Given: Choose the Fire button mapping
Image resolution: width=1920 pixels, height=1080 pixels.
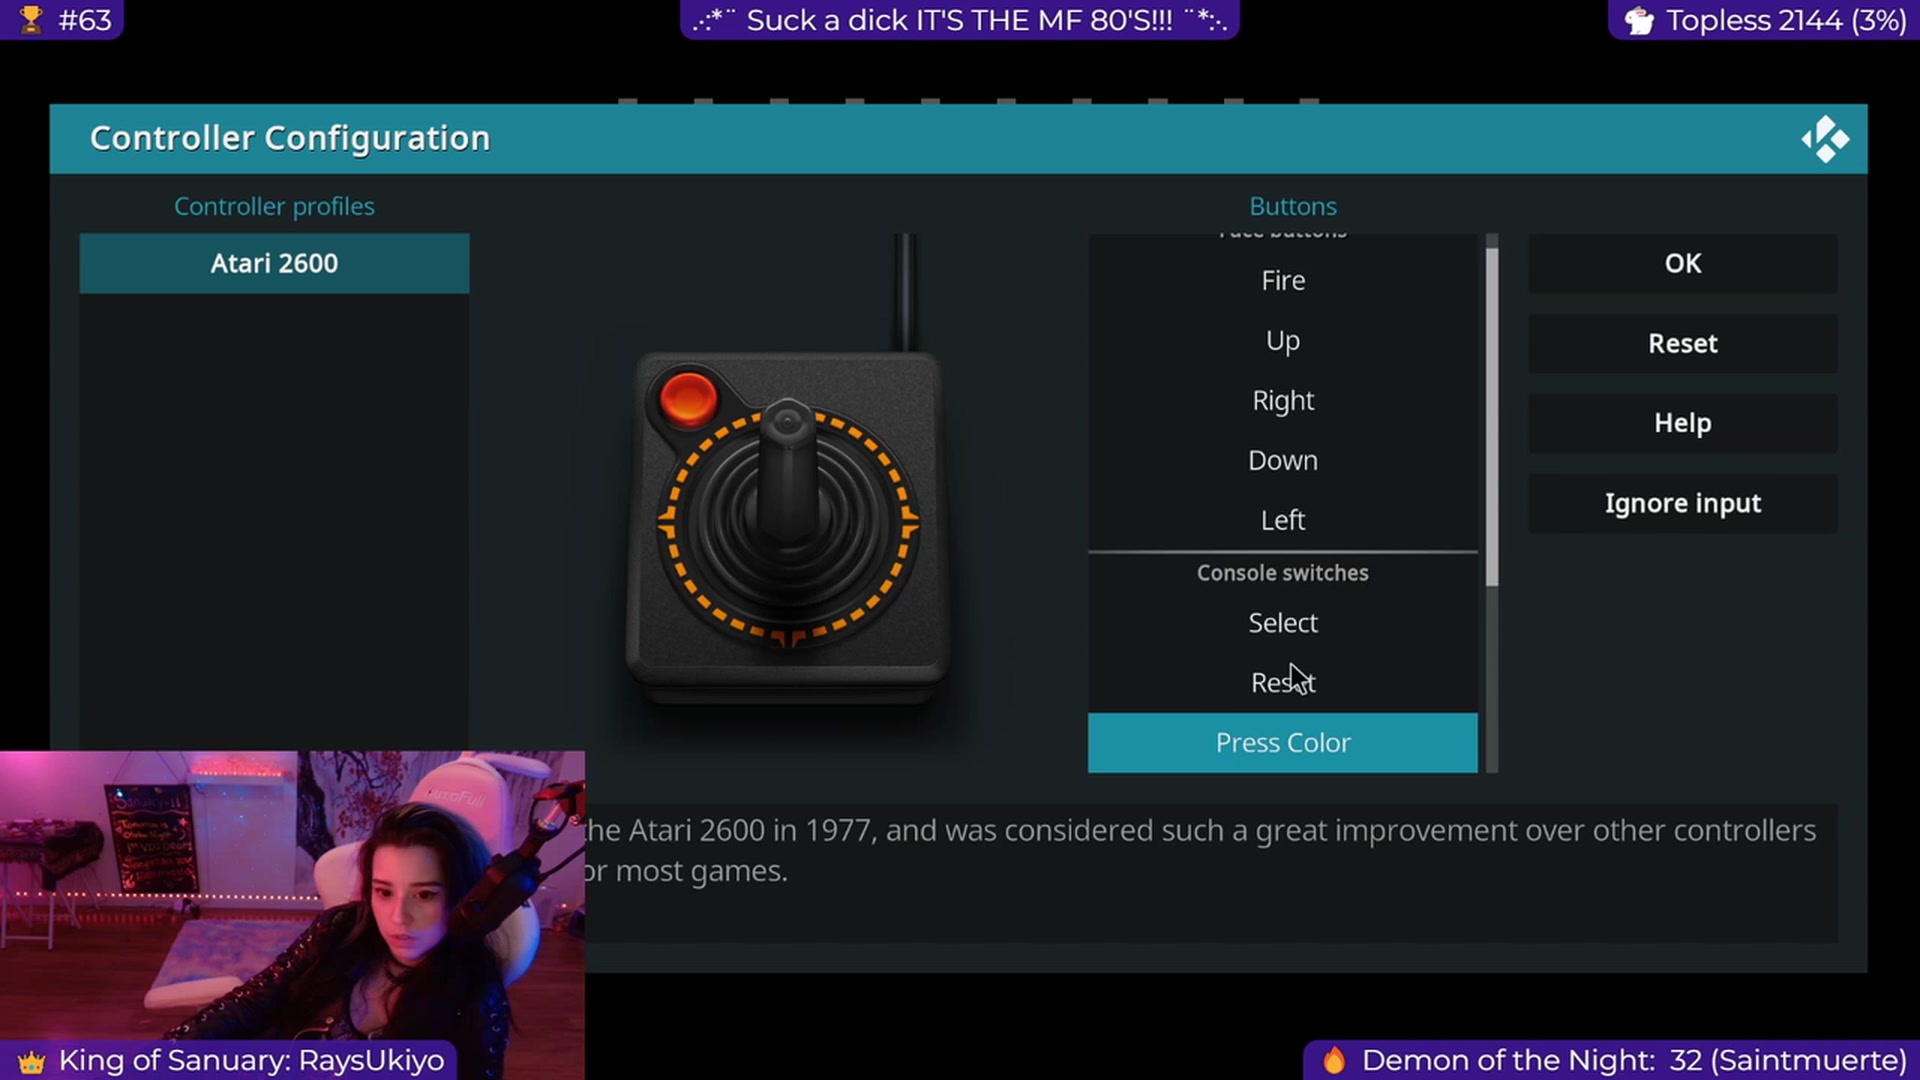Looking at the screenshot, I should [1282, 280].
